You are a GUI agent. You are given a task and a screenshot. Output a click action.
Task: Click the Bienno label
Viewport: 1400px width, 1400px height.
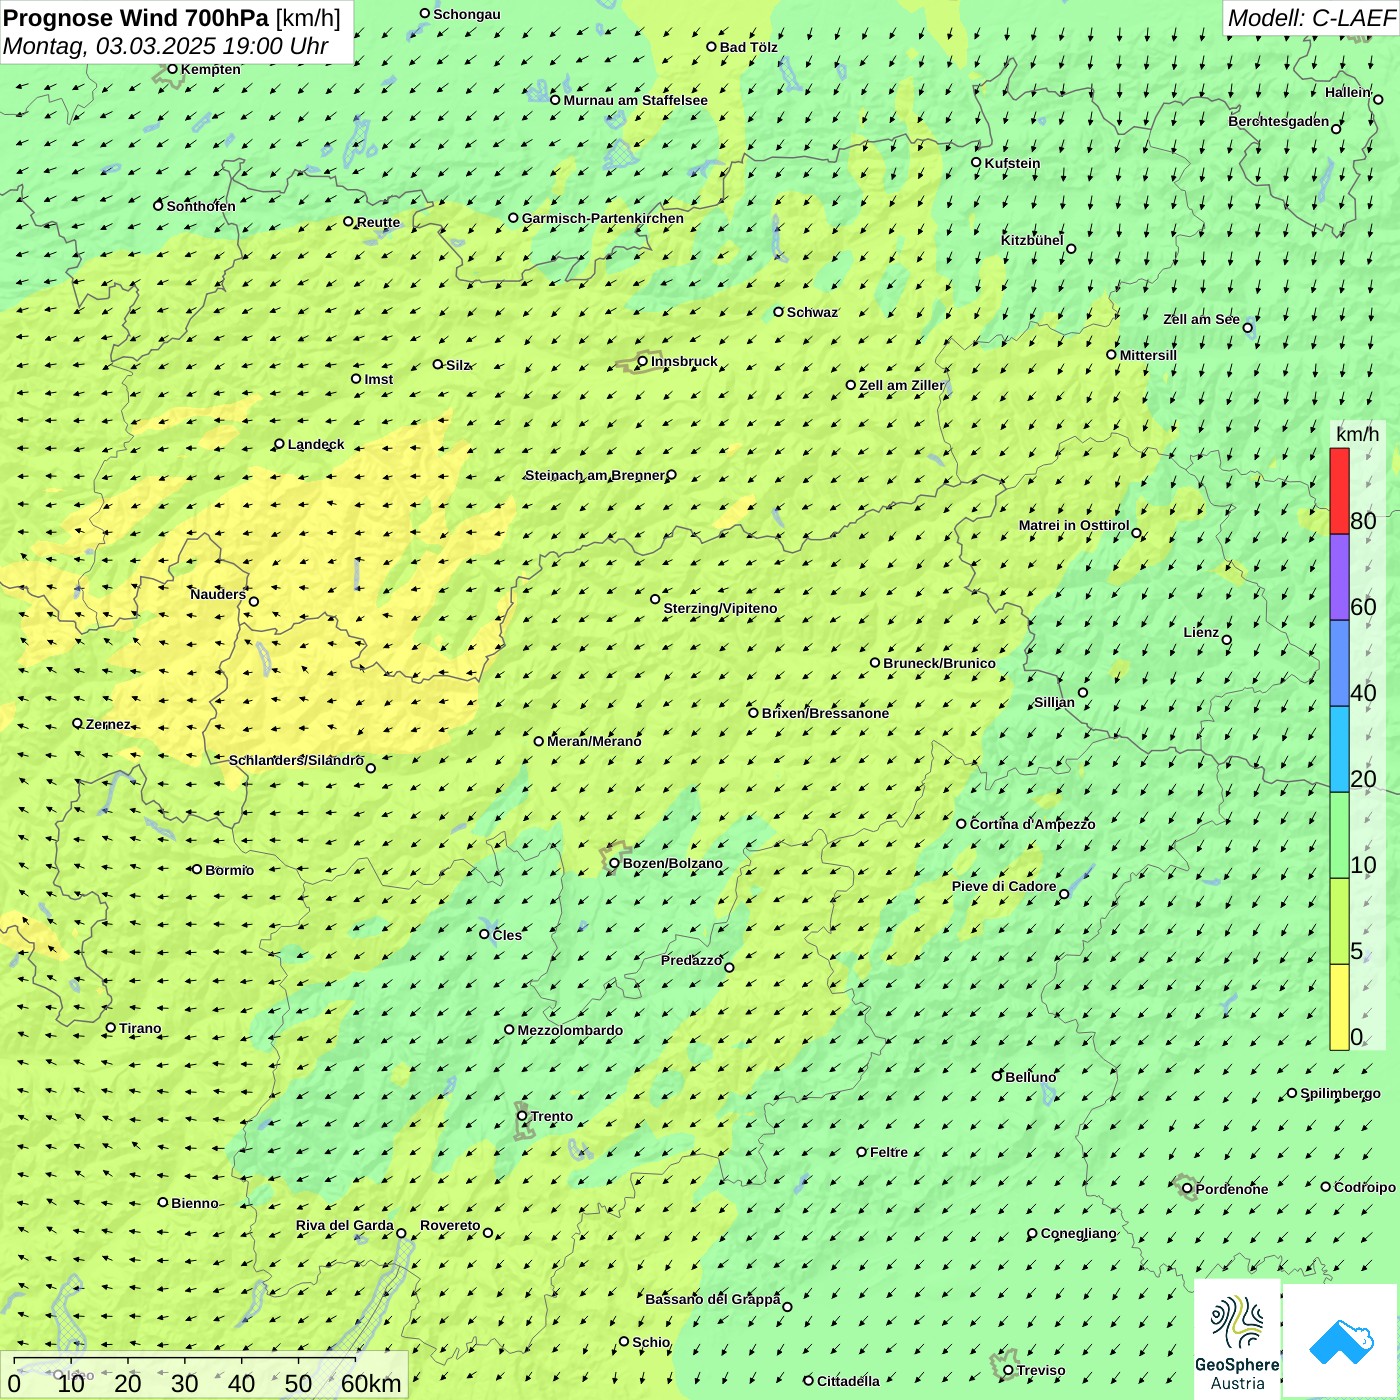click(194, 1203)
